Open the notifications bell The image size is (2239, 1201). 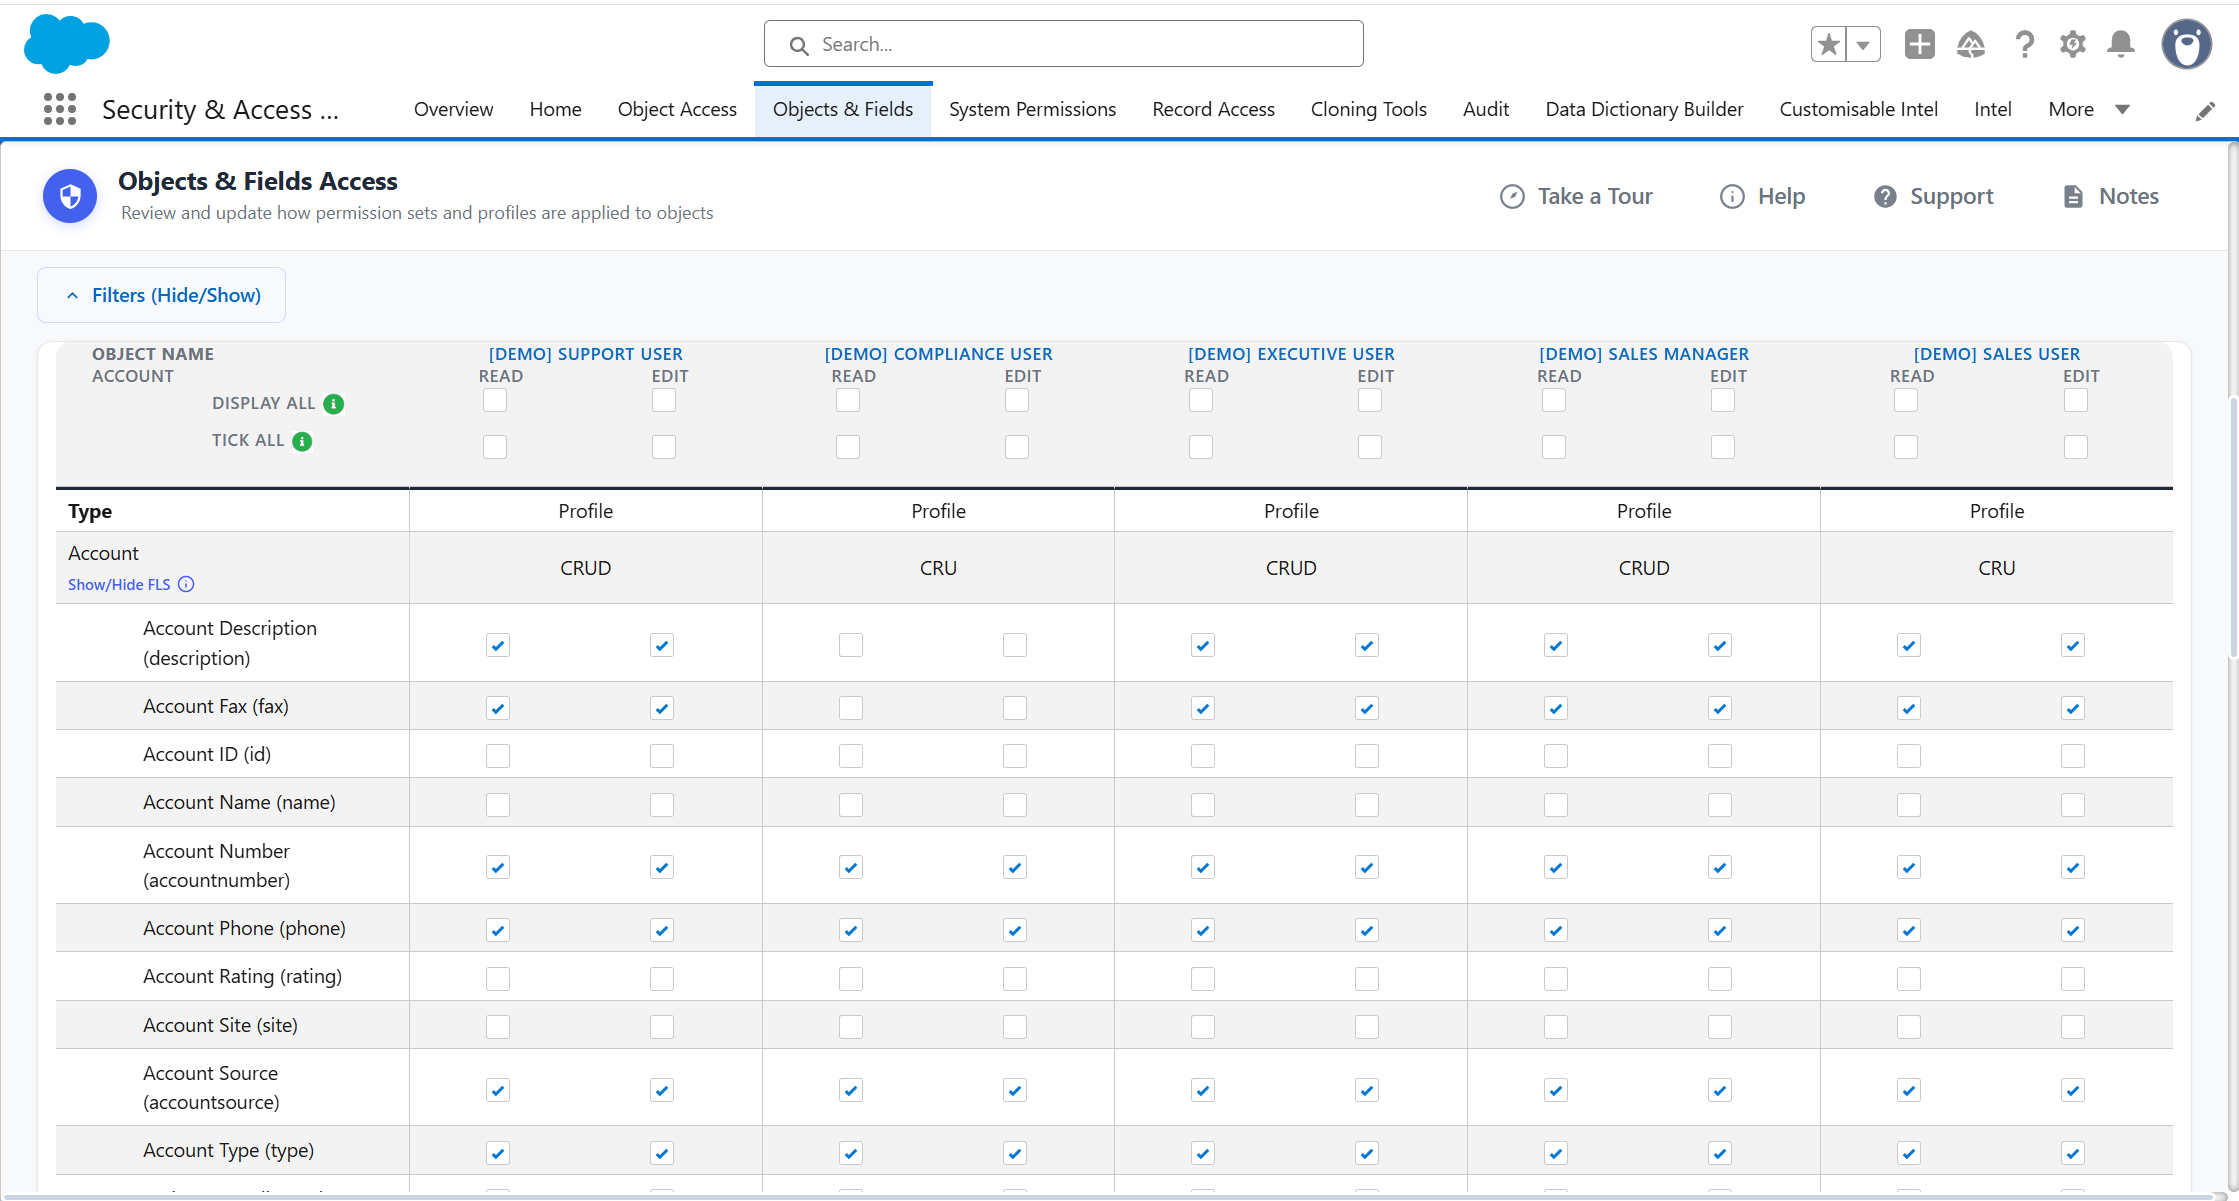2121,44
